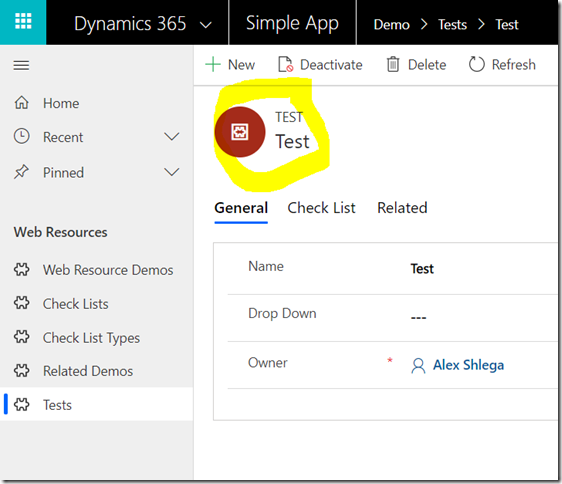Expand the Recent section chevron

pos(171,137)
